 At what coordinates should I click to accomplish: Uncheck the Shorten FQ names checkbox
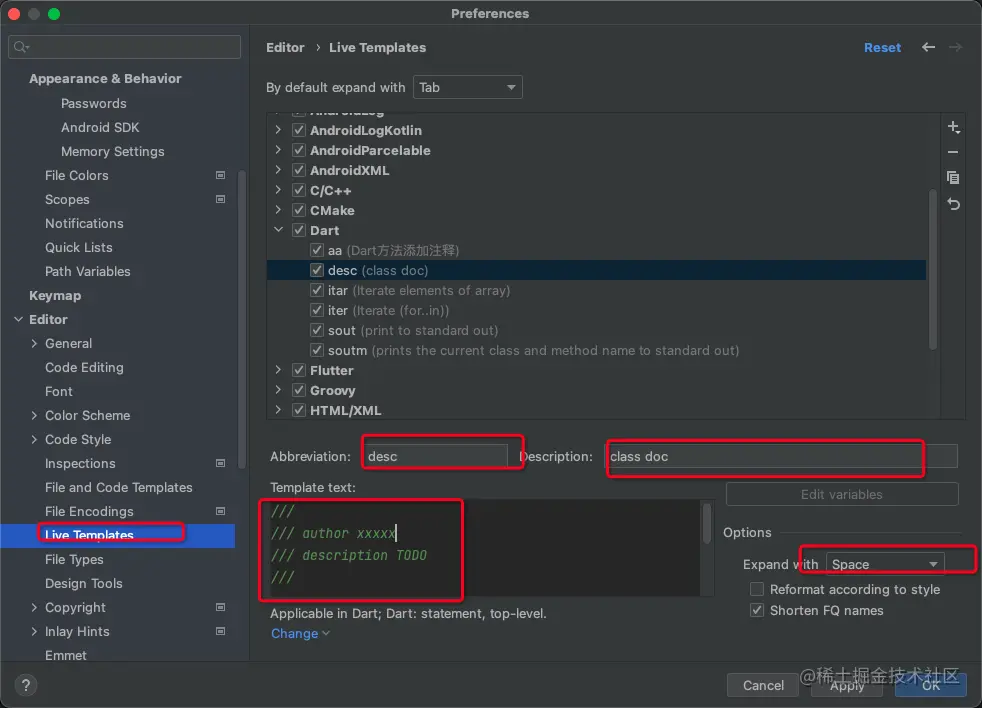coord(757,610)
